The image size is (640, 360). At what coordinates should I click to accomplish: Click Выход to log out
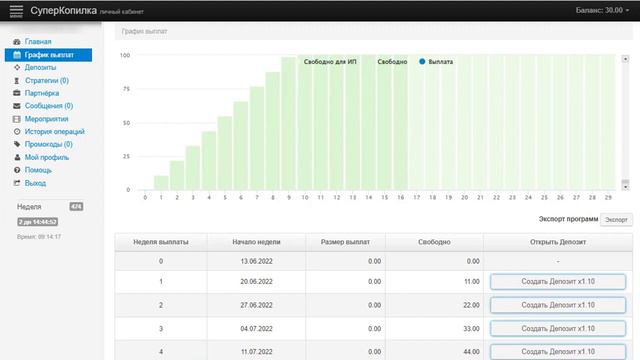pos(35,183)
